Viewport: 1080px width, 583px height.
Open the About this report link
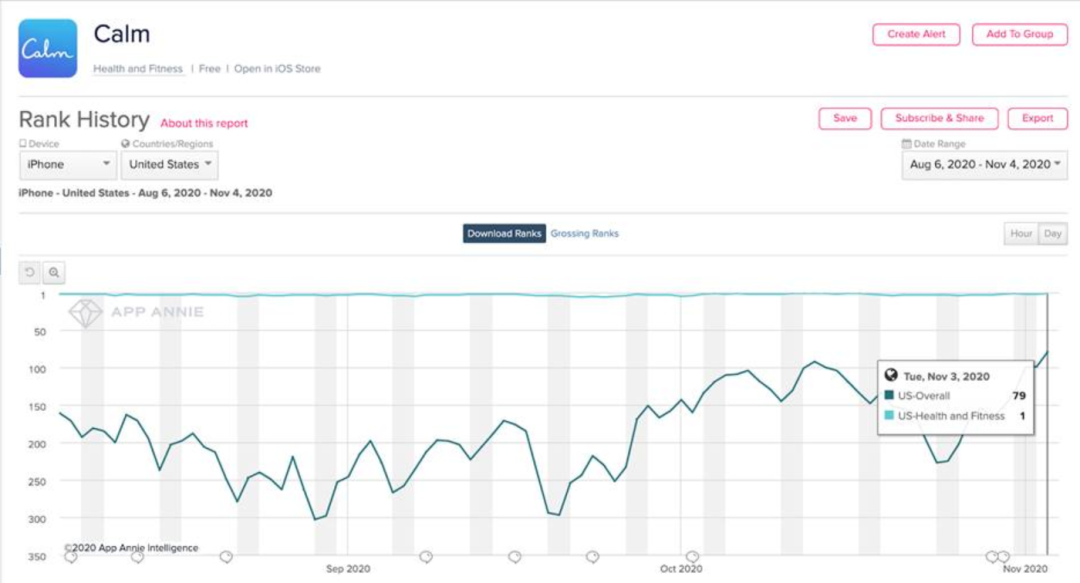tap(204, 123)
